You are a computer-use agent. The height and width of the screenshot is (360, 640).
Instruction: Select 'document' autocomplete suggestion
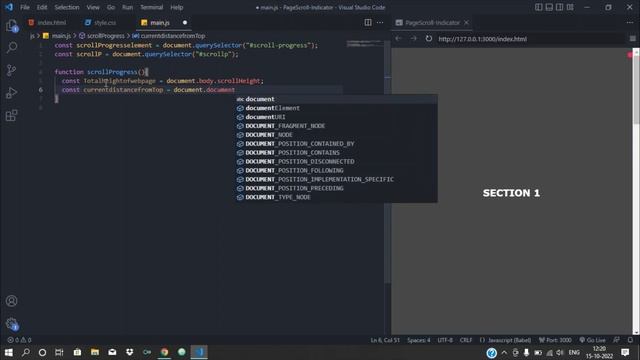336,99
